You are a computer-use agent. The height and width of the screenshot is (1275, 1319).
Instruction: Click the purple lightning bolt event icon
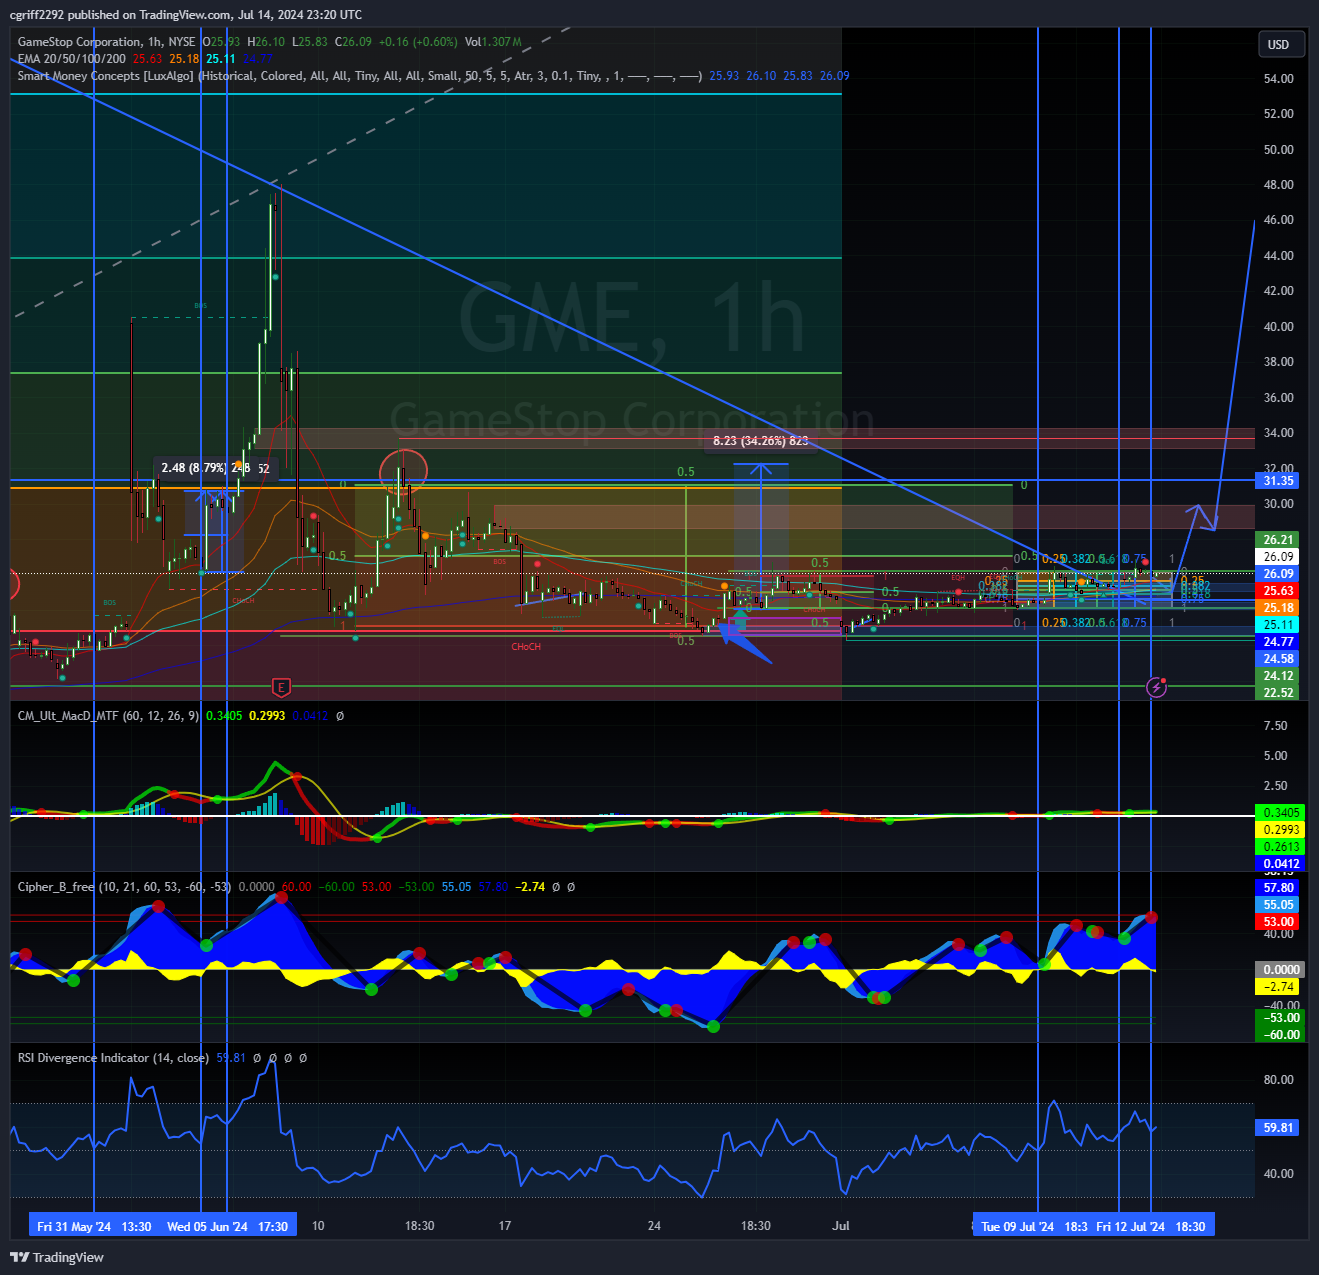(x=1156, y=687)
